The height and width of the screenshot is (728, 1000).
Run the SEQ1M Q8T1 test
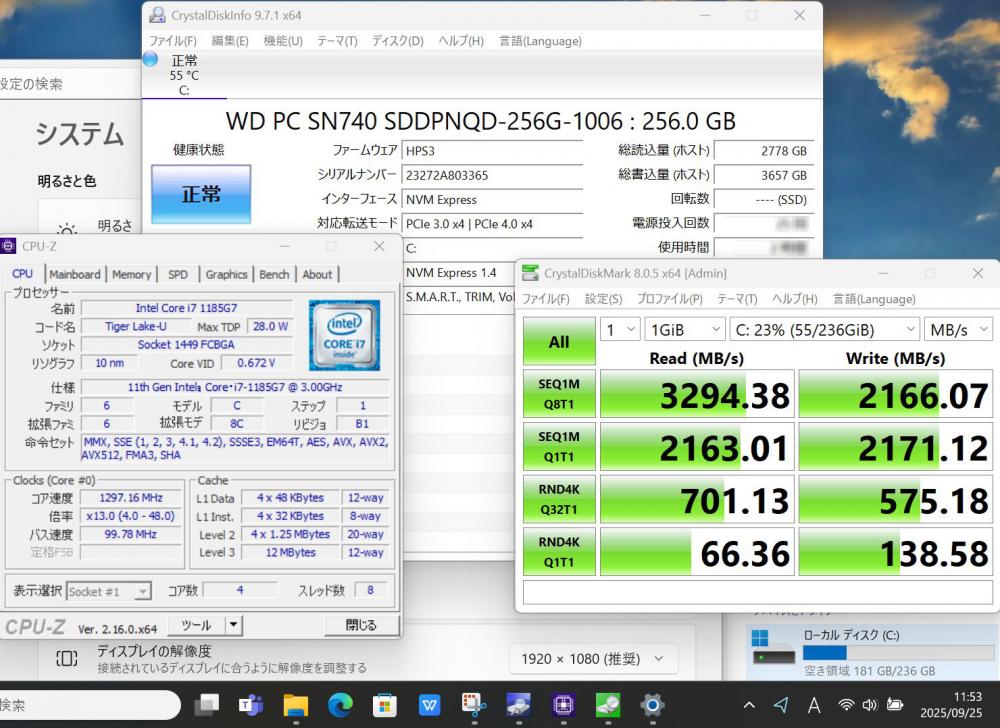click(x=559, y=393)
